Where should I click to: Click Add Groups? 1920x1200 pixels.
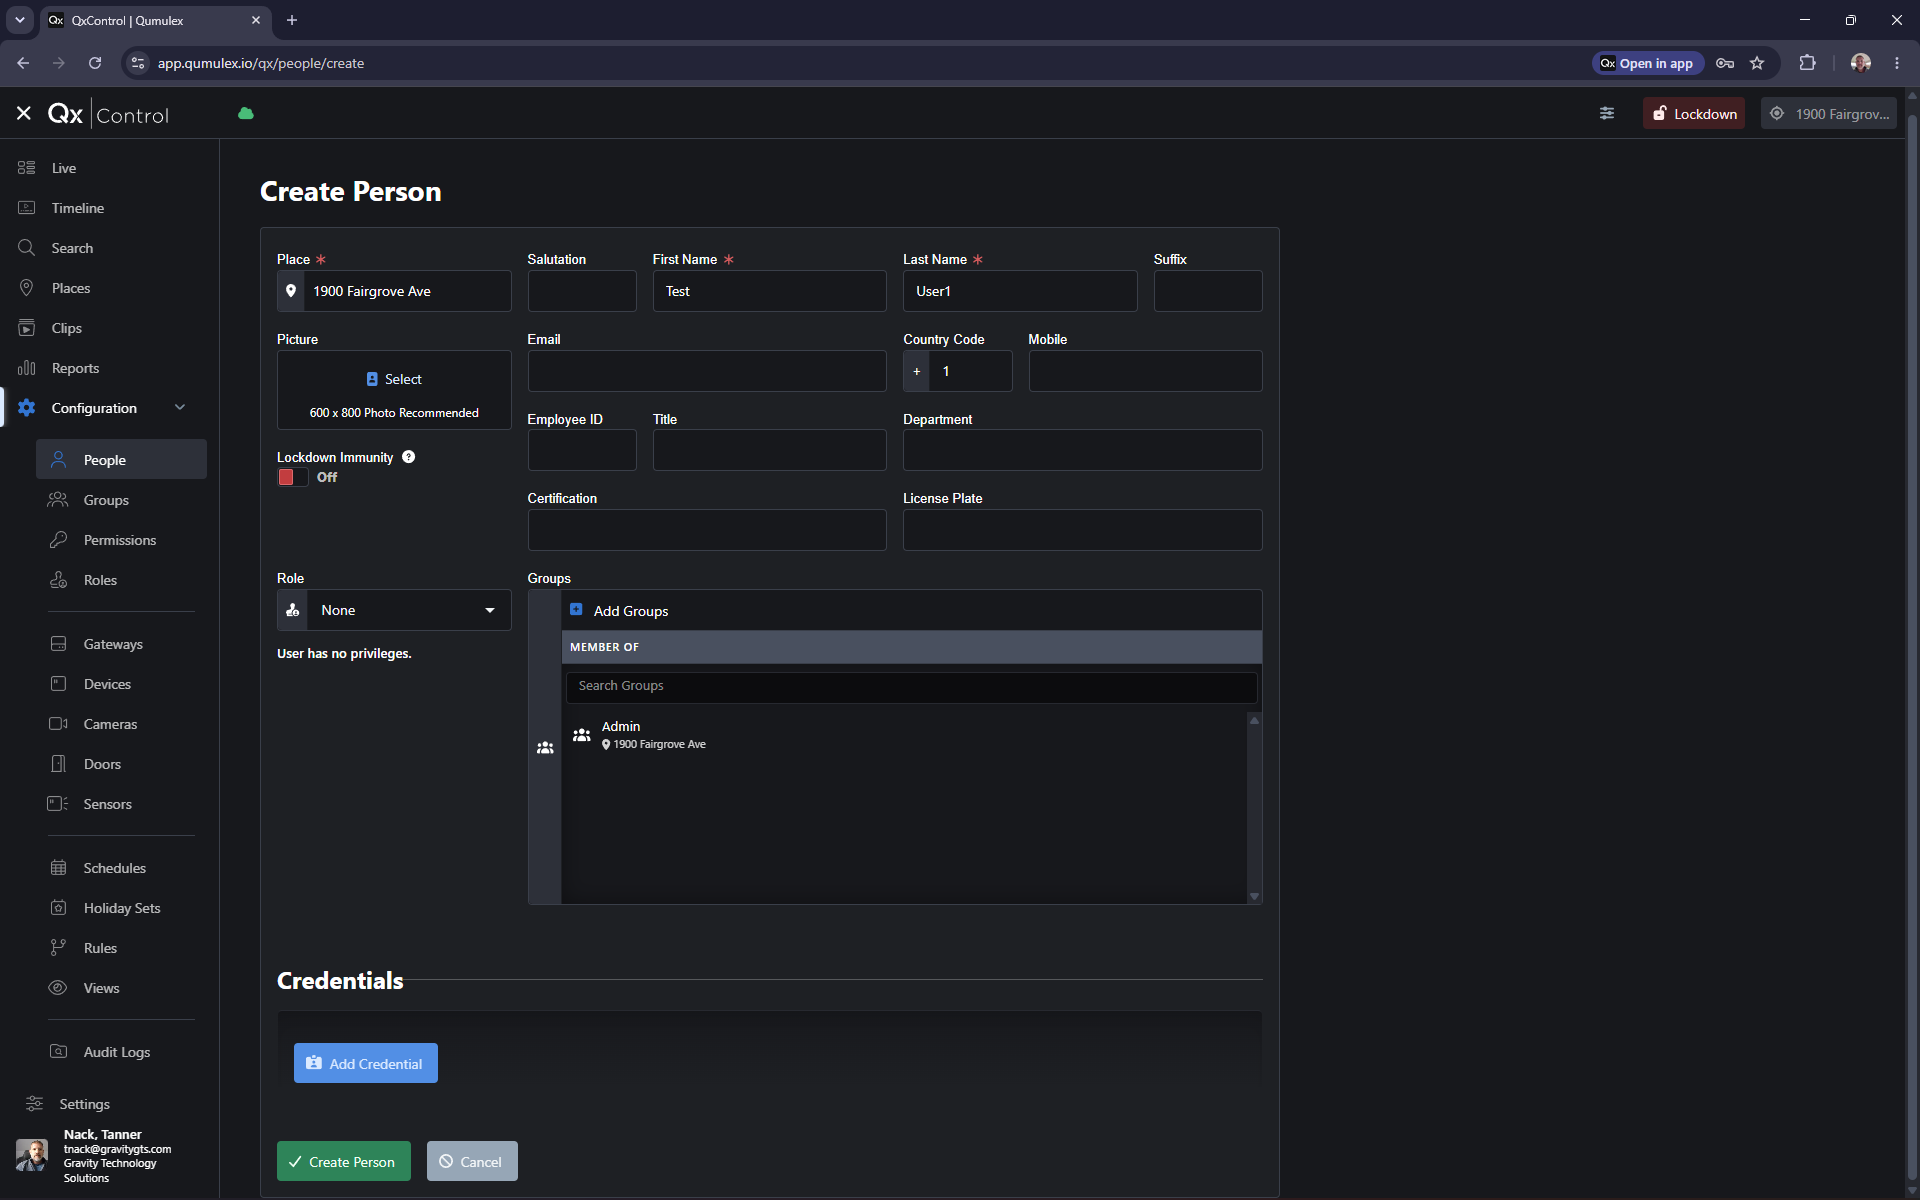(619, 610)
